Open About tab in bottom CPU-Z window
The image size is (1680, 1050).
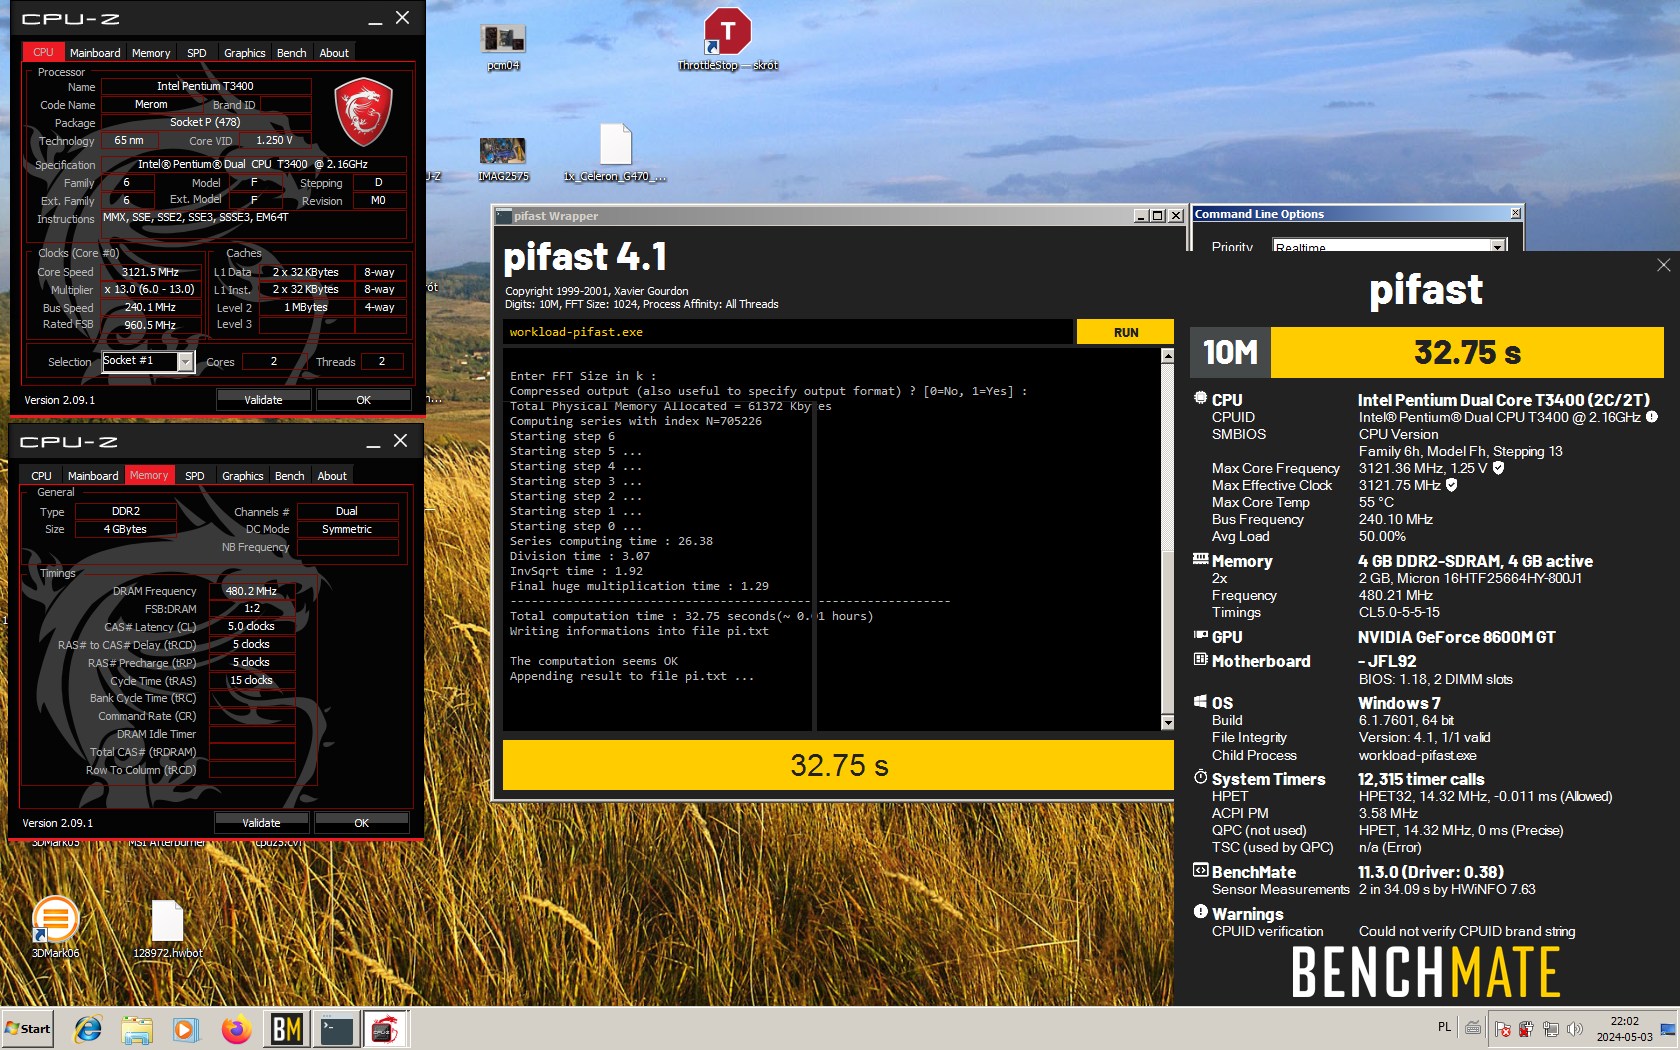(x=332, y=476)
